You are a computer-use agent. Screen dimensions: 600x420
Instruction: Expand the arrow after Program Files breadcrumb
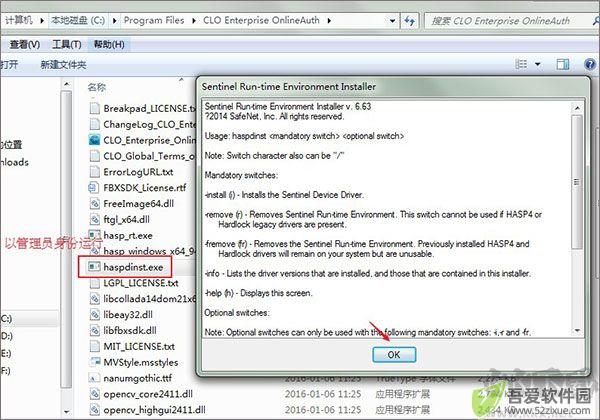click(x=194, y=21)
